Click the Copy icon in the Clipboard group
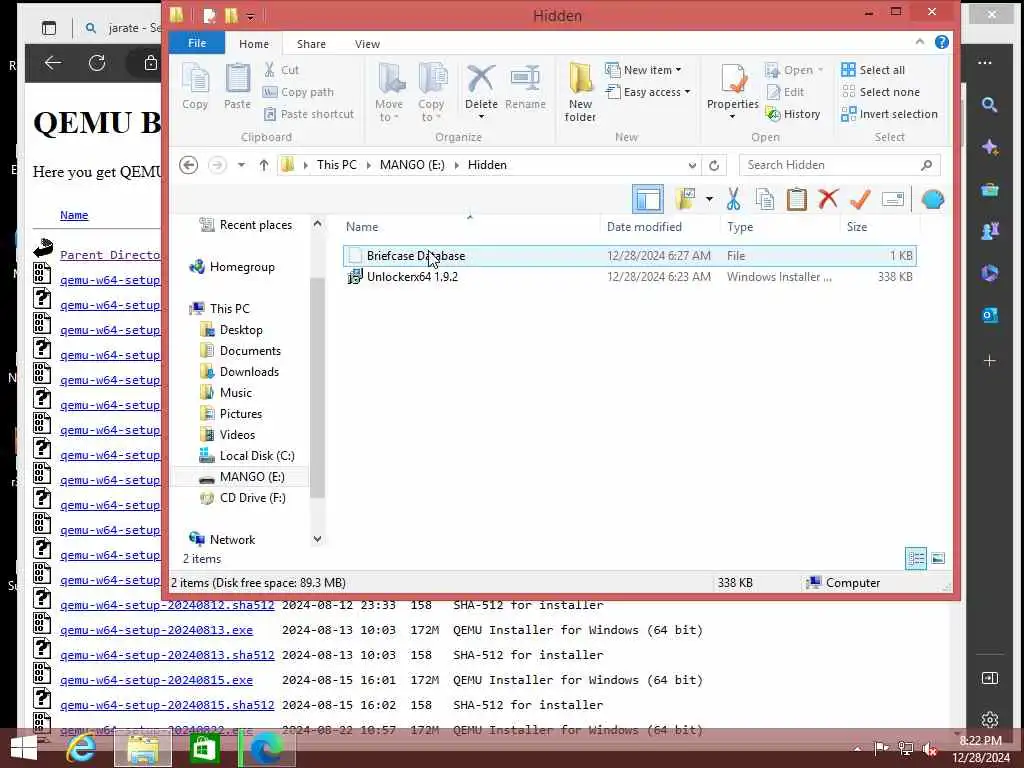The width and height of the screenshot is (1024, 768). point(195,87)
